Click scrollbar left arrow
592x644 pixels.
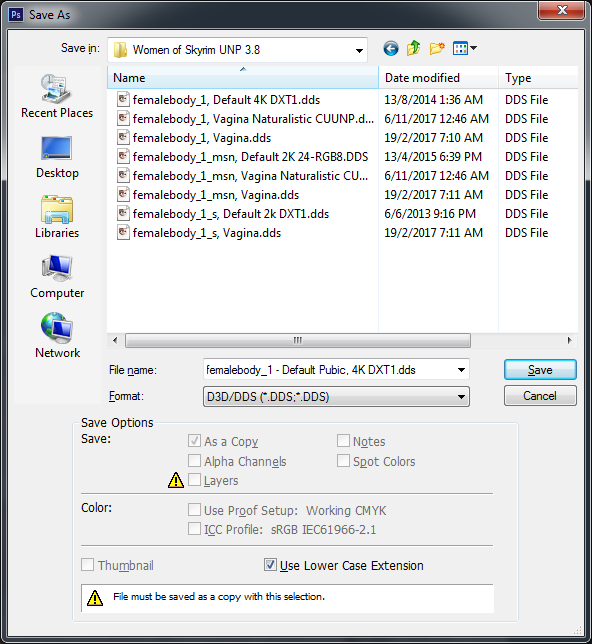[115, 340]
